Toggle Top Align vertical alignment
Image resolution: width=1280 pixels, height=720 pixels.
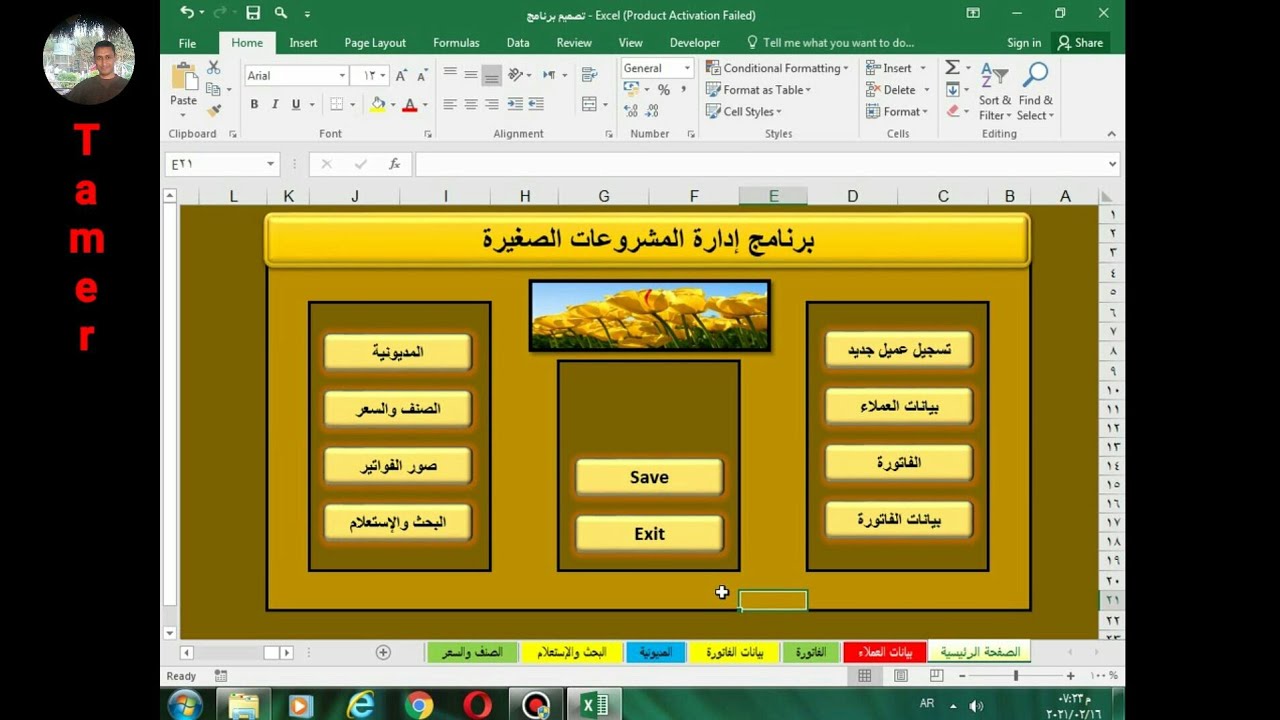click(x=450, y=74)
